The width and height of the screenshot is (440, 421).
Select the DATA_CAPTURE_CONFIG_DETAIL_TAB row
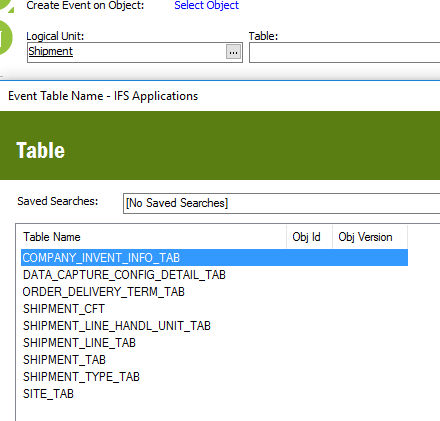point(214,275)
